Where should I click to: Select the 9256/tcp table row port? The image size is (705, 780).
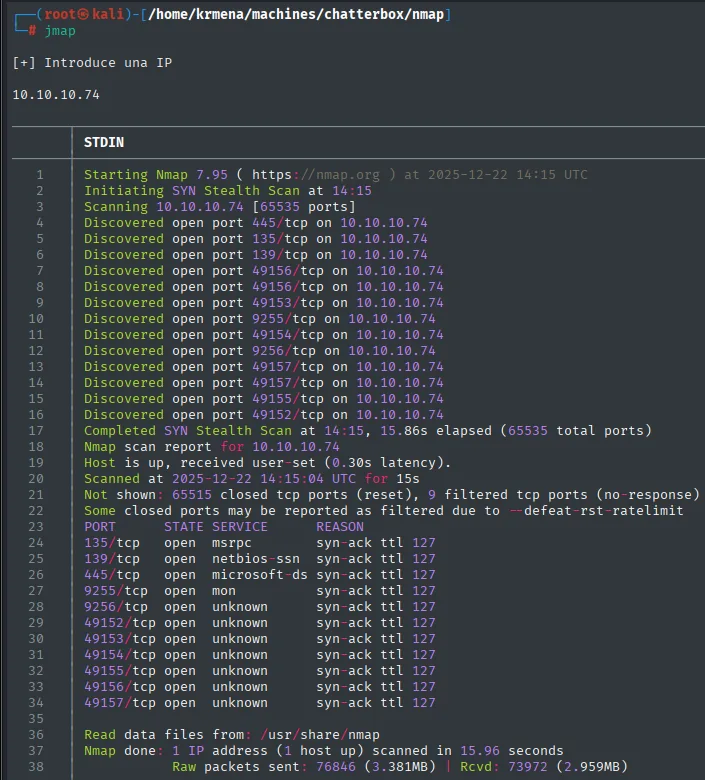115,606
